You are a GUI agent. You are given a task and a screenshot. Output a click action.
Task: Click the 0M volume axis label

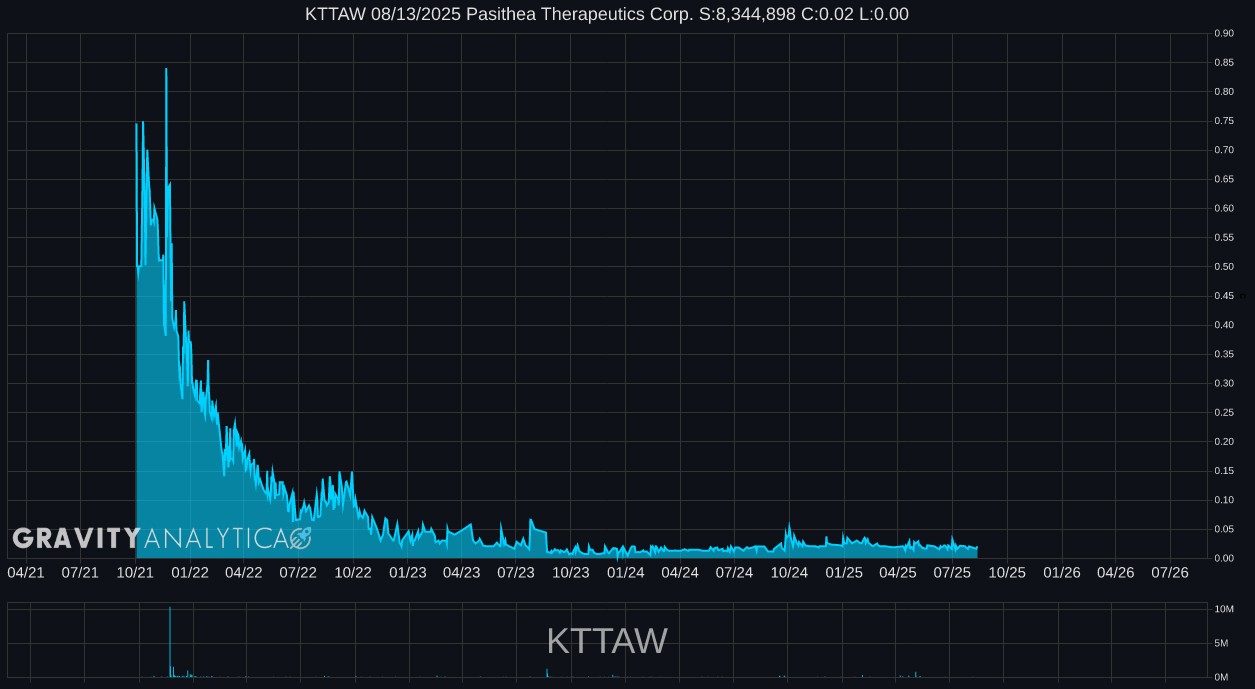1221,677
